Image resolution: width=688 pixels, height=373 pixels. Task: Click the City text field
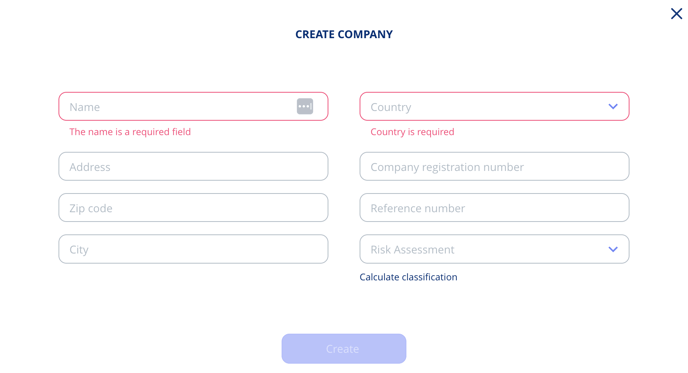point(193,249)
